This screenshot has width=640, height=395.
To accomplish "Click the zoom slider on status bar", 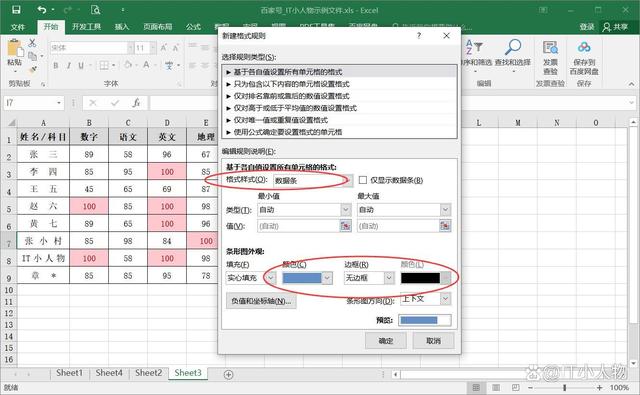I will [x=564, y=387].
